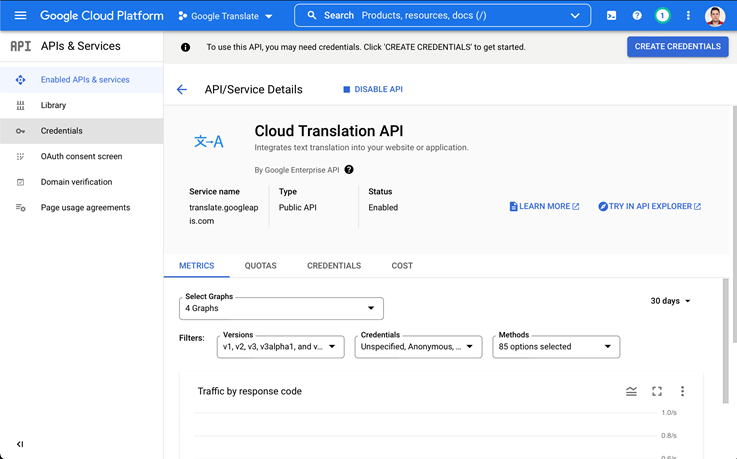Change the 30 days time range

[670, 301]
